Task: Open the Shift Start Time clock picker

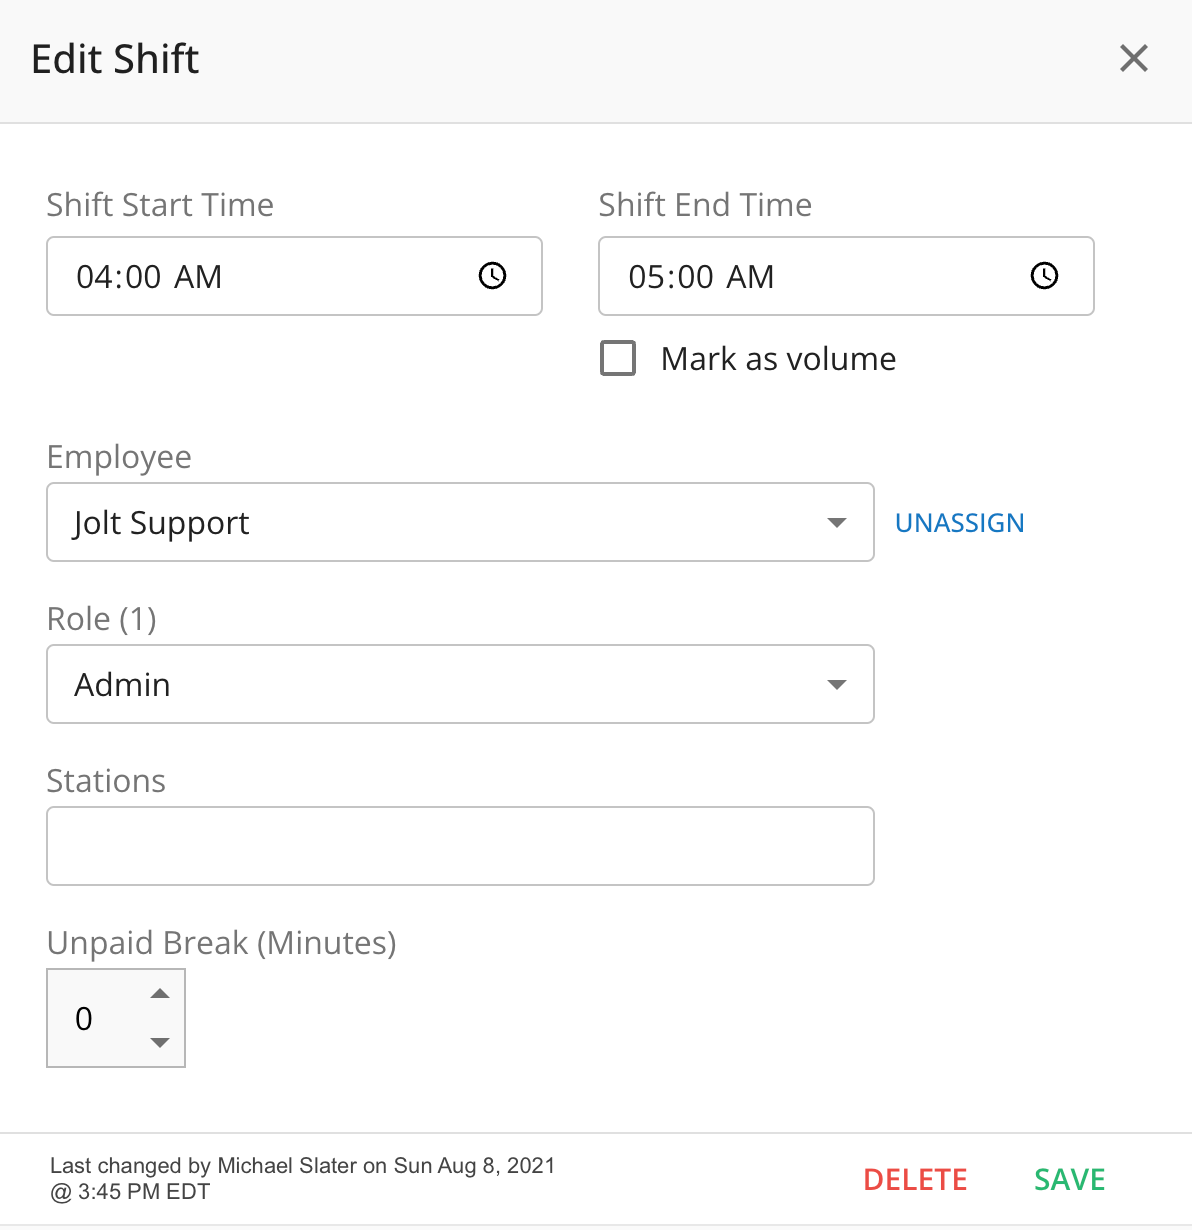Action: (x=492, y=276)
